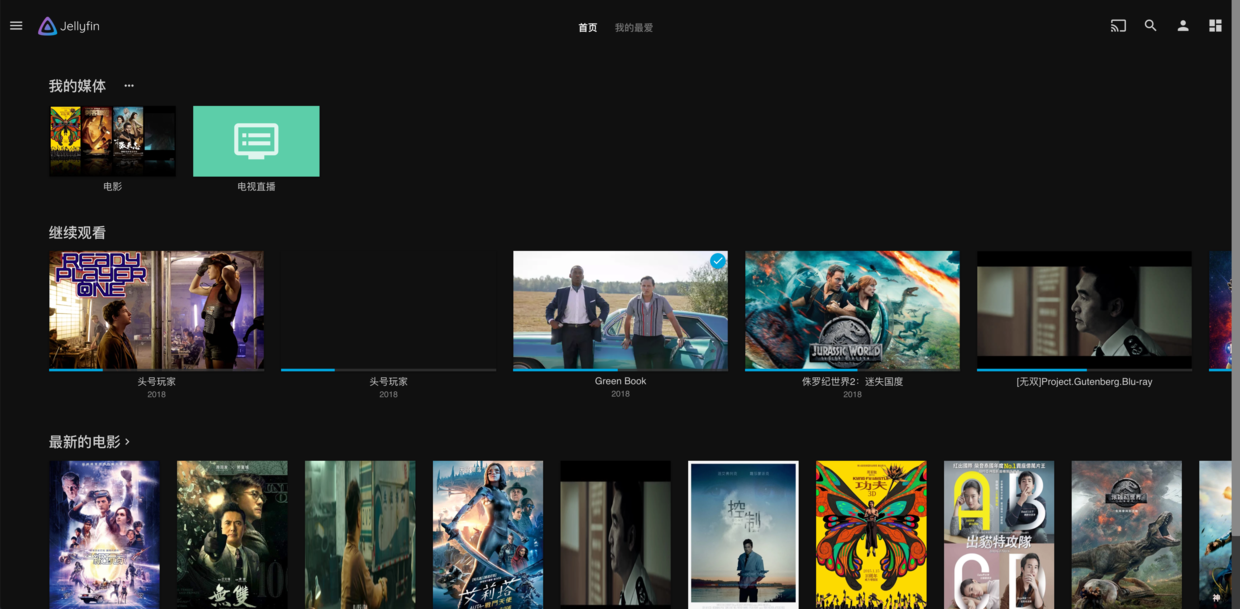Click progress bar under Green Book
The width and height of the screenshot is (1240, 609).
pos(620,370)
